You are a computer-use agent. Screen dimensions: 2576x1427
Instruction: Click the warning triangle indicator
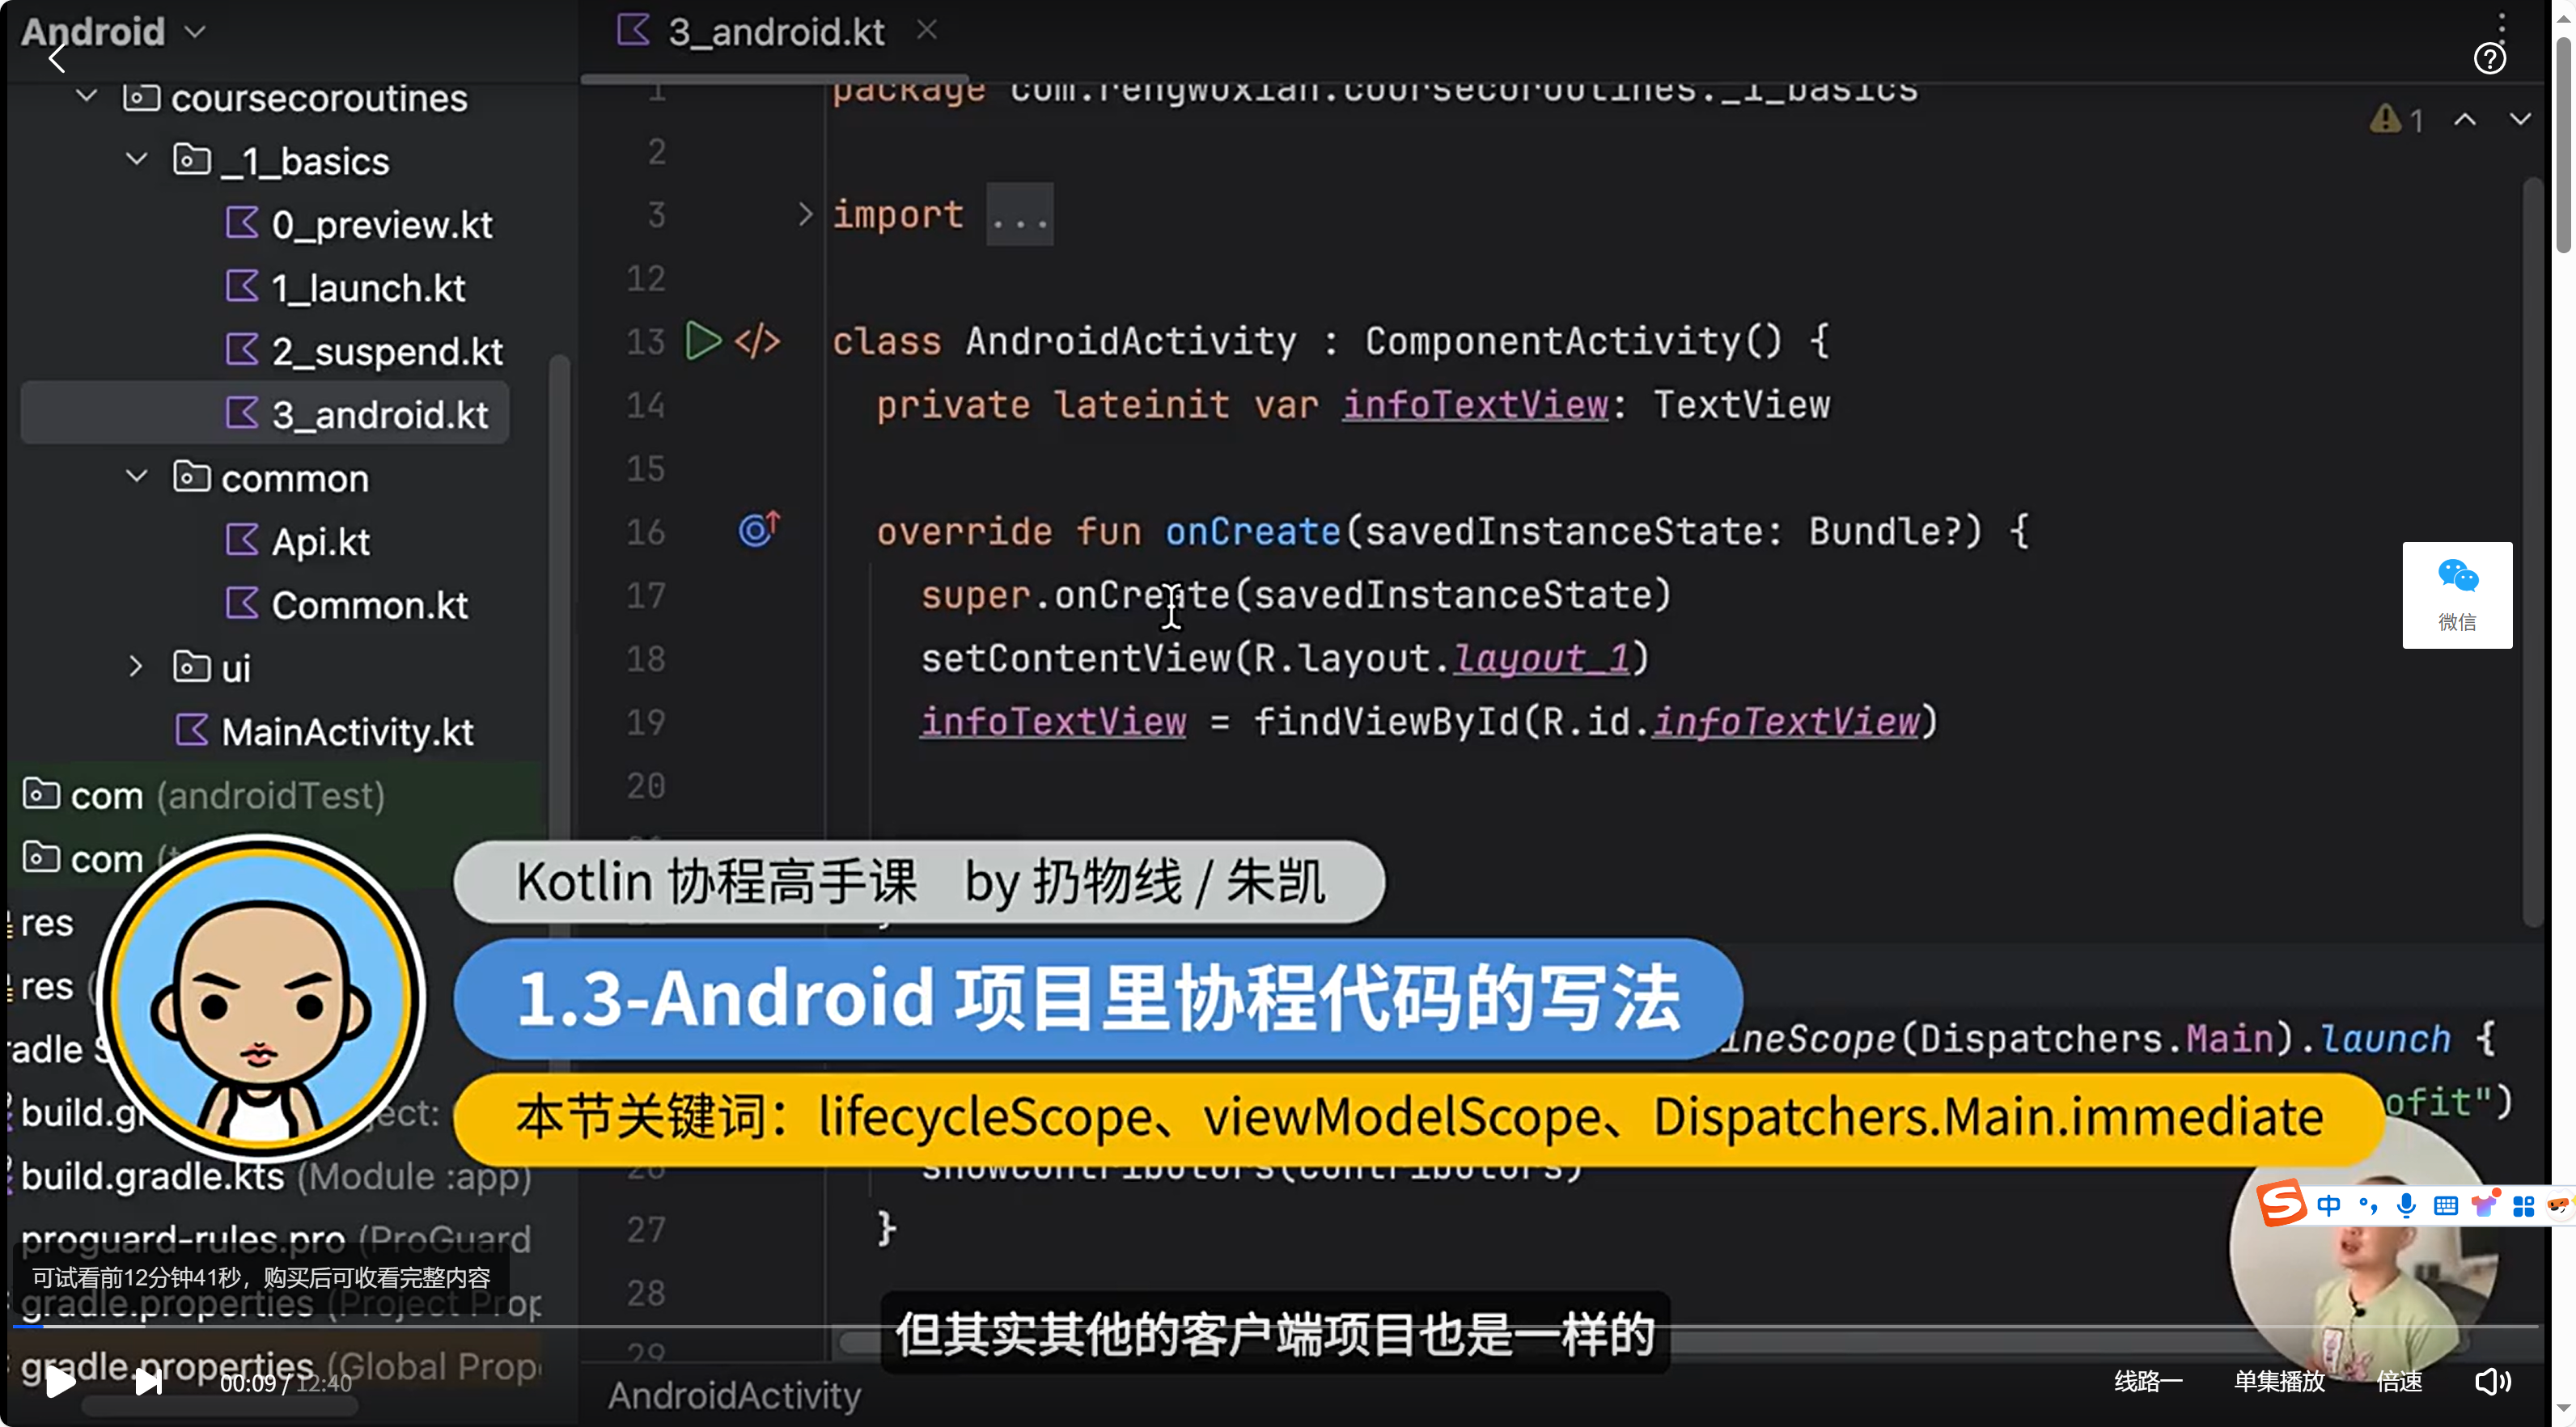coord(2386,120)
